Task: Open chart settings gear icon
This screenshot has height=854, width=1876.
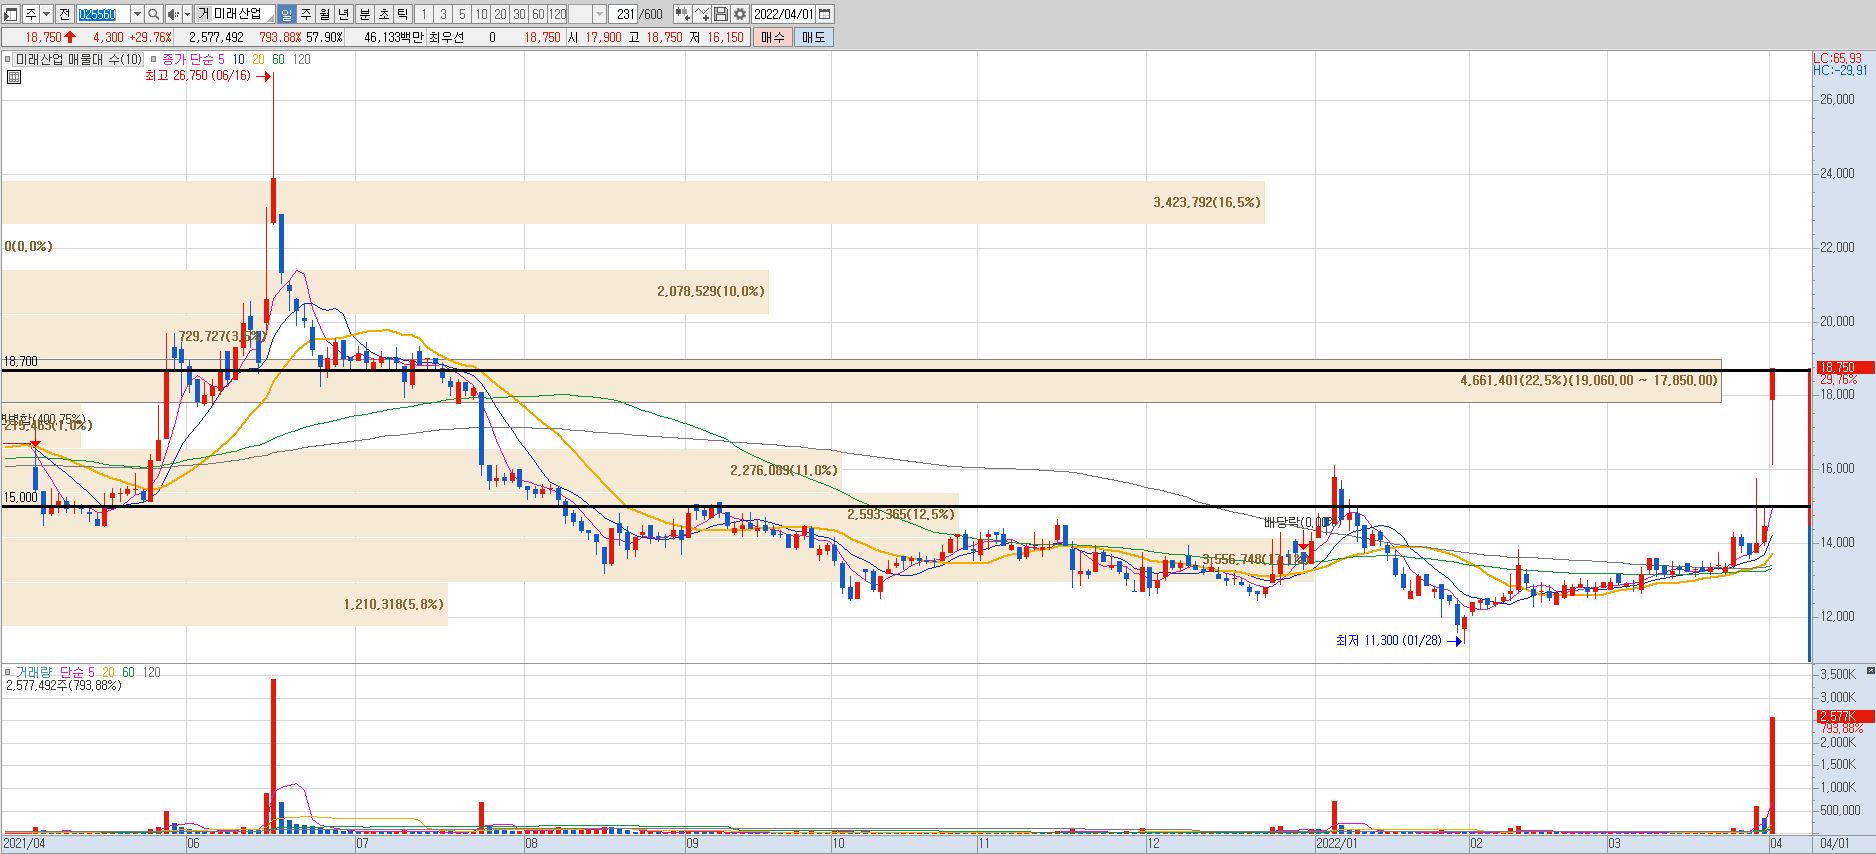Action: point(740,14)
